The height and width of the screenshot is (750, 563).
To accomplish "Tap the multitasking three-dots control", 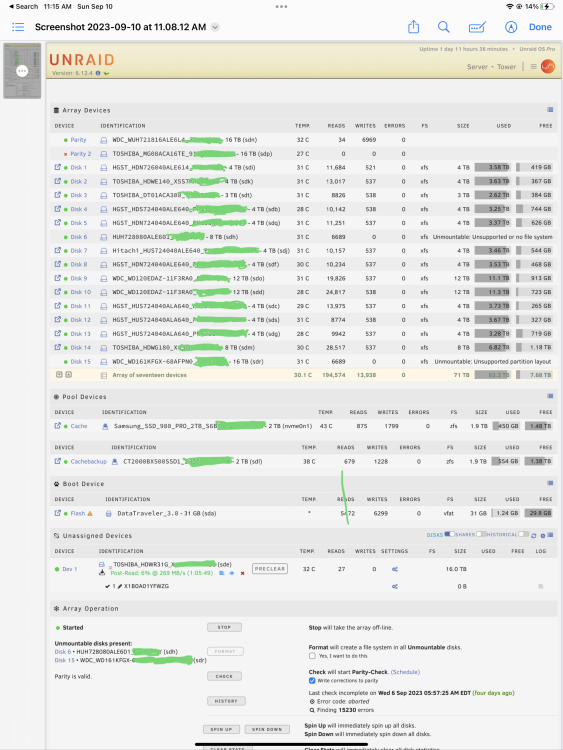I will tap(281, 7).
